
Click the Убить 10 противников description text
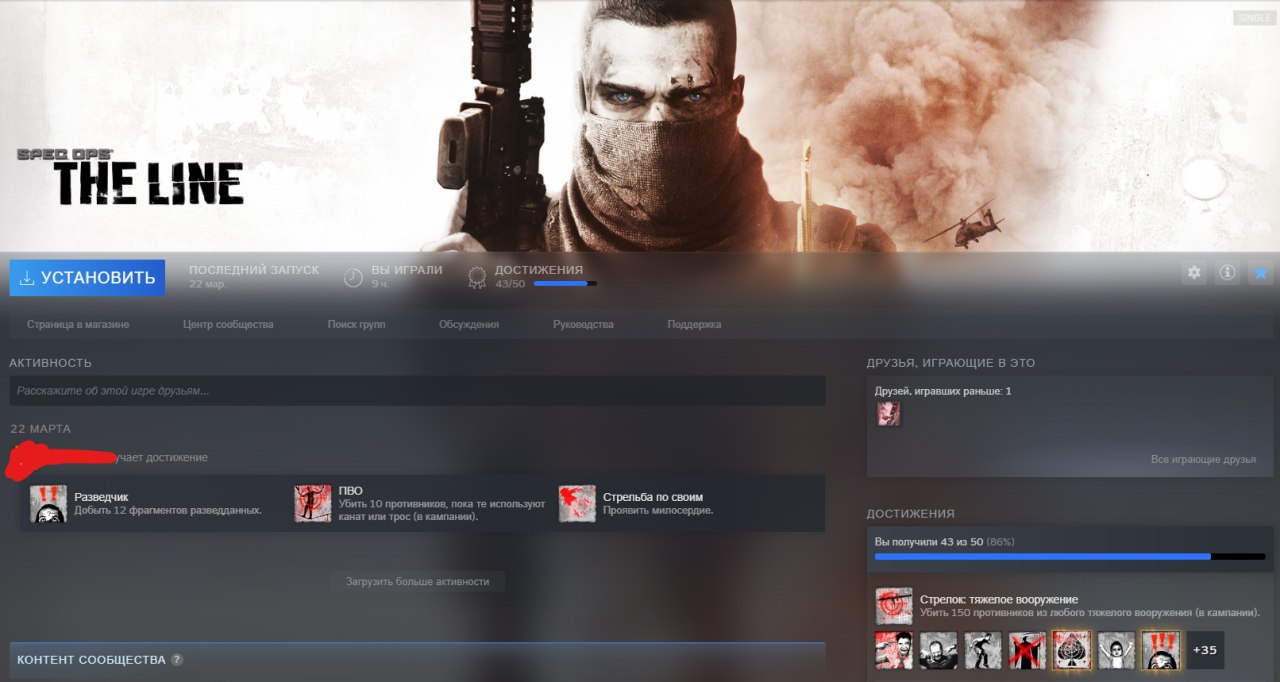point(442,510)
